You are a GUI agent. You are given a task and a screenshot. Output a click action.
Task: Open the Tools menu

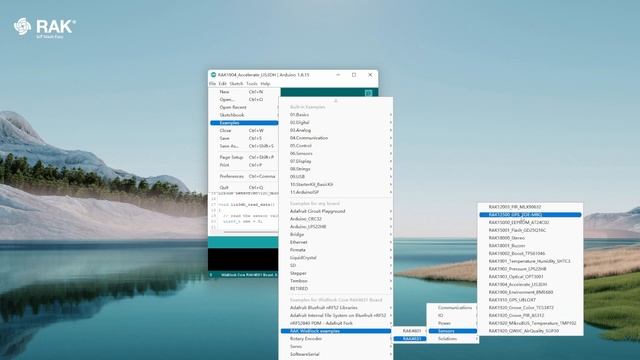tap(252, 84)
